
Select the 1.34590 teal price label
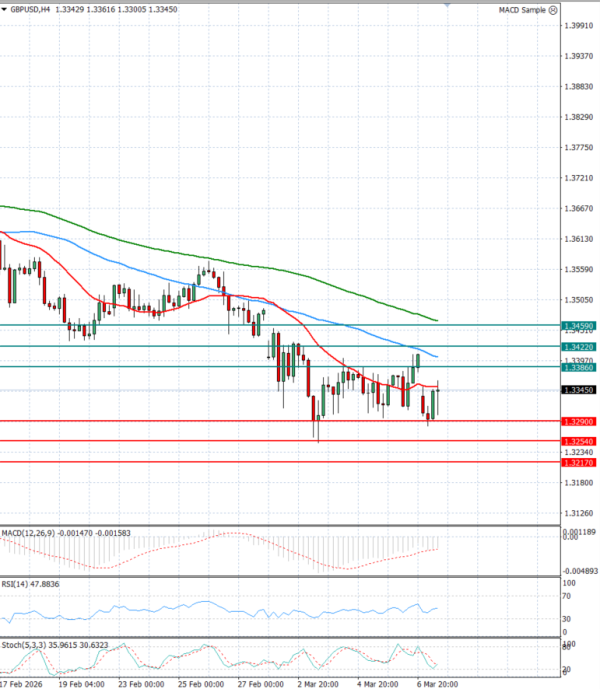pyautogui.click(x=579, y=326)
